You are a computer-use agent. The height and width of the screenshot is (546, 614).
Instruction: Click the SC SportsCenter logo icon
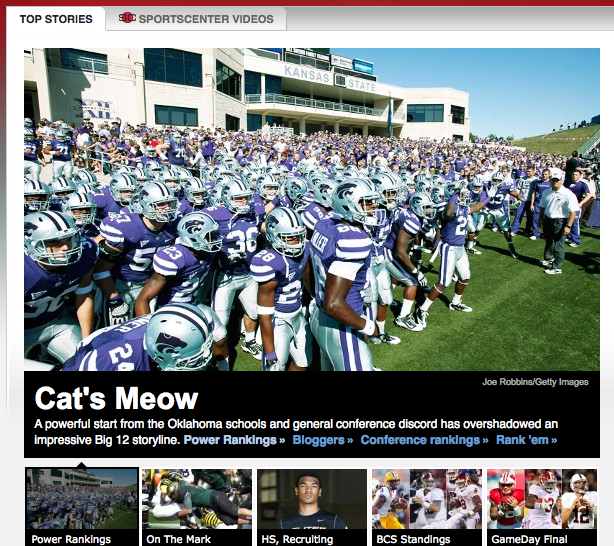pos(127,18)
